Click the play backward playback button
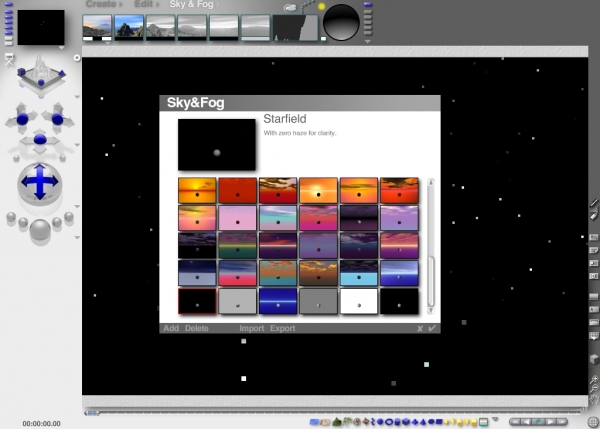The image size is (600, 429). click(527, 422)
